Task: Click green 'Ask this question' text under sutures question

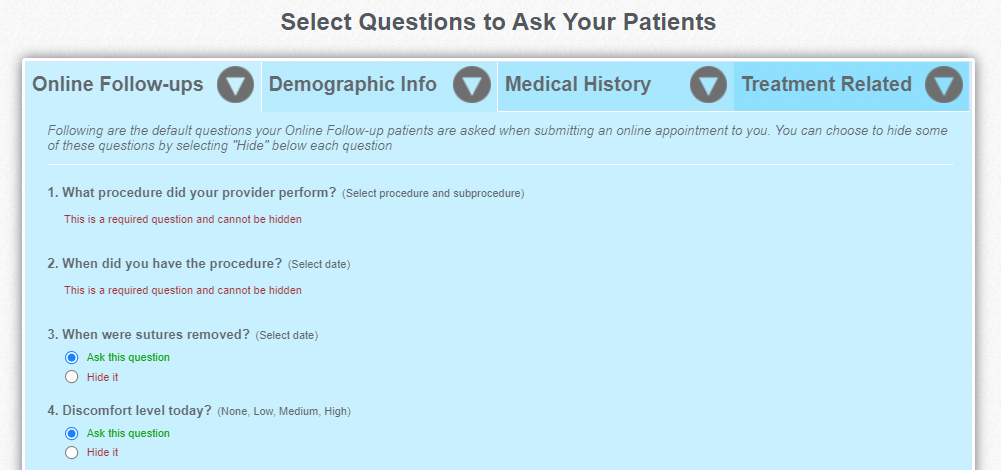Action: point(128,358)
